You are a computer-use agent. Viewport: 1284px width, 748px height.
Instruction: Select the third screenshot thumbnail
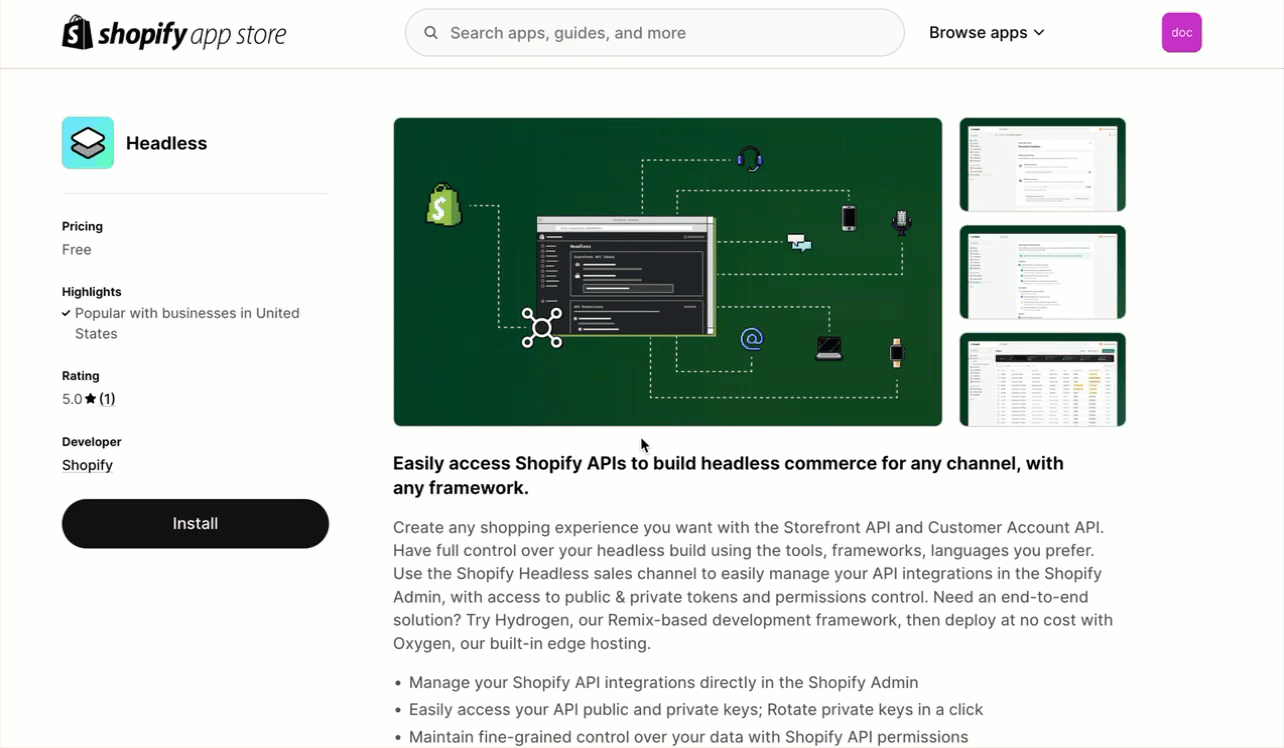(1042, 379)
